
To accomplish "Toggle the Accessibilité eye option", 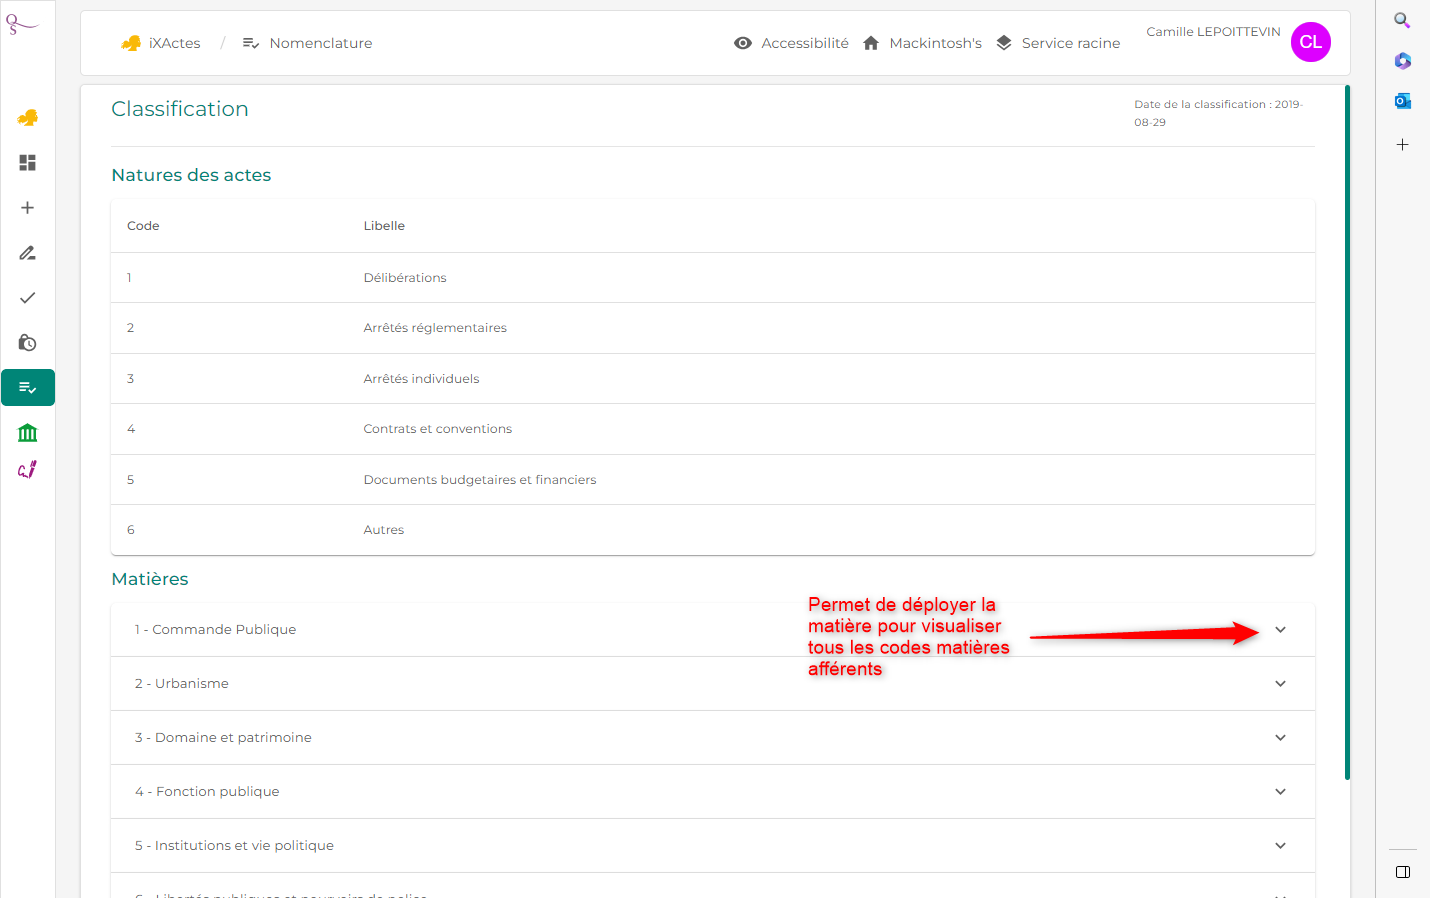I will point(791,43).
